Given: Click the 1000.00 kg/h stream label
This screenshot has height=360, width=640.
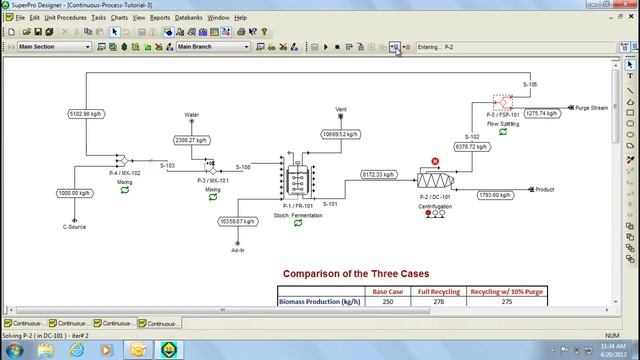Looking at the screenshot, I should tap(75, 193).
